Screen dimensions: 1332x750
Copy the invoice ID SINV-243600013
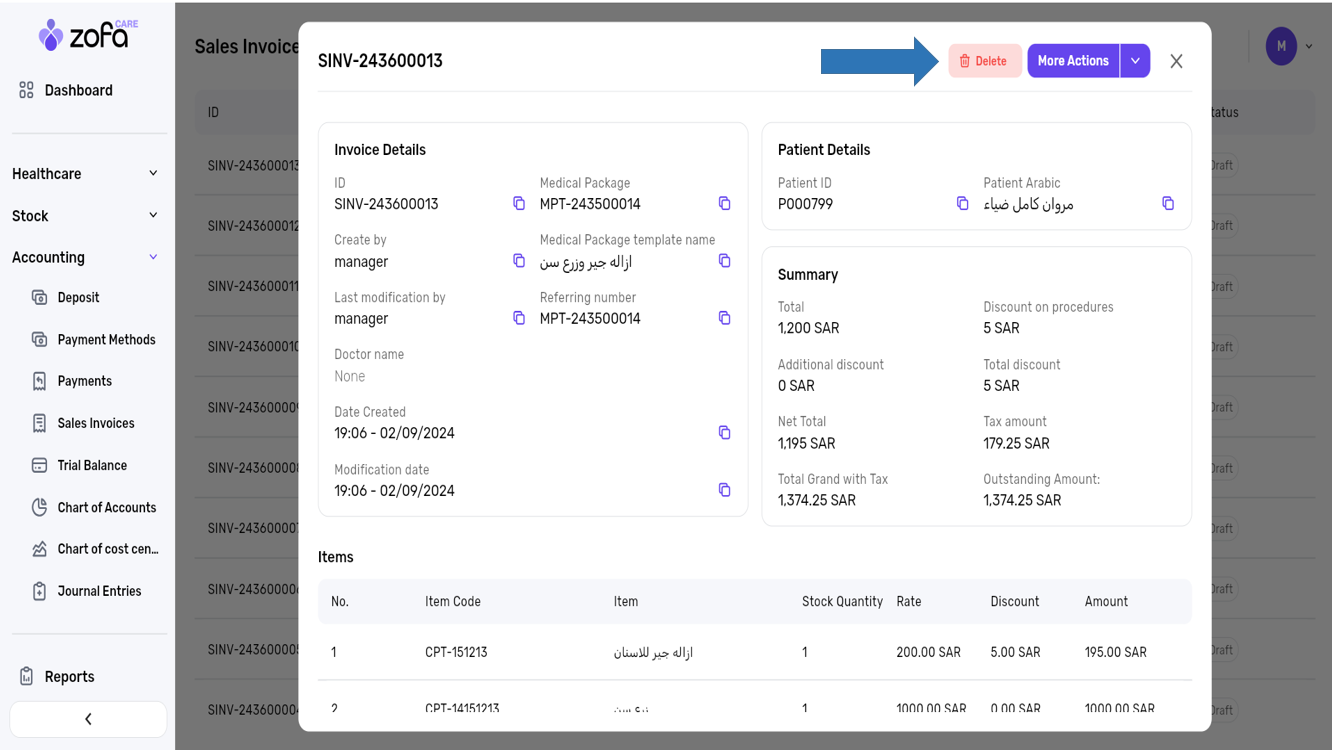pos(519,204)
